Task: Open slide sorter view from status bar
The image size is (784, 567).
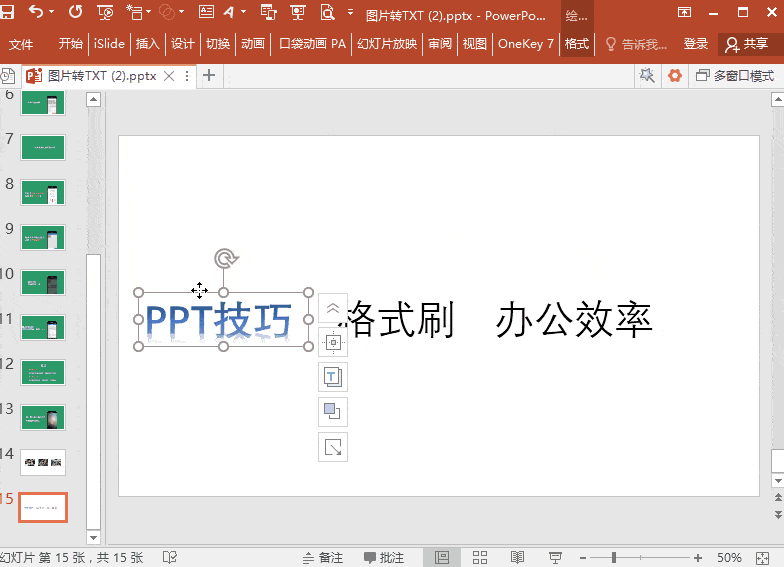Action: 479,557
